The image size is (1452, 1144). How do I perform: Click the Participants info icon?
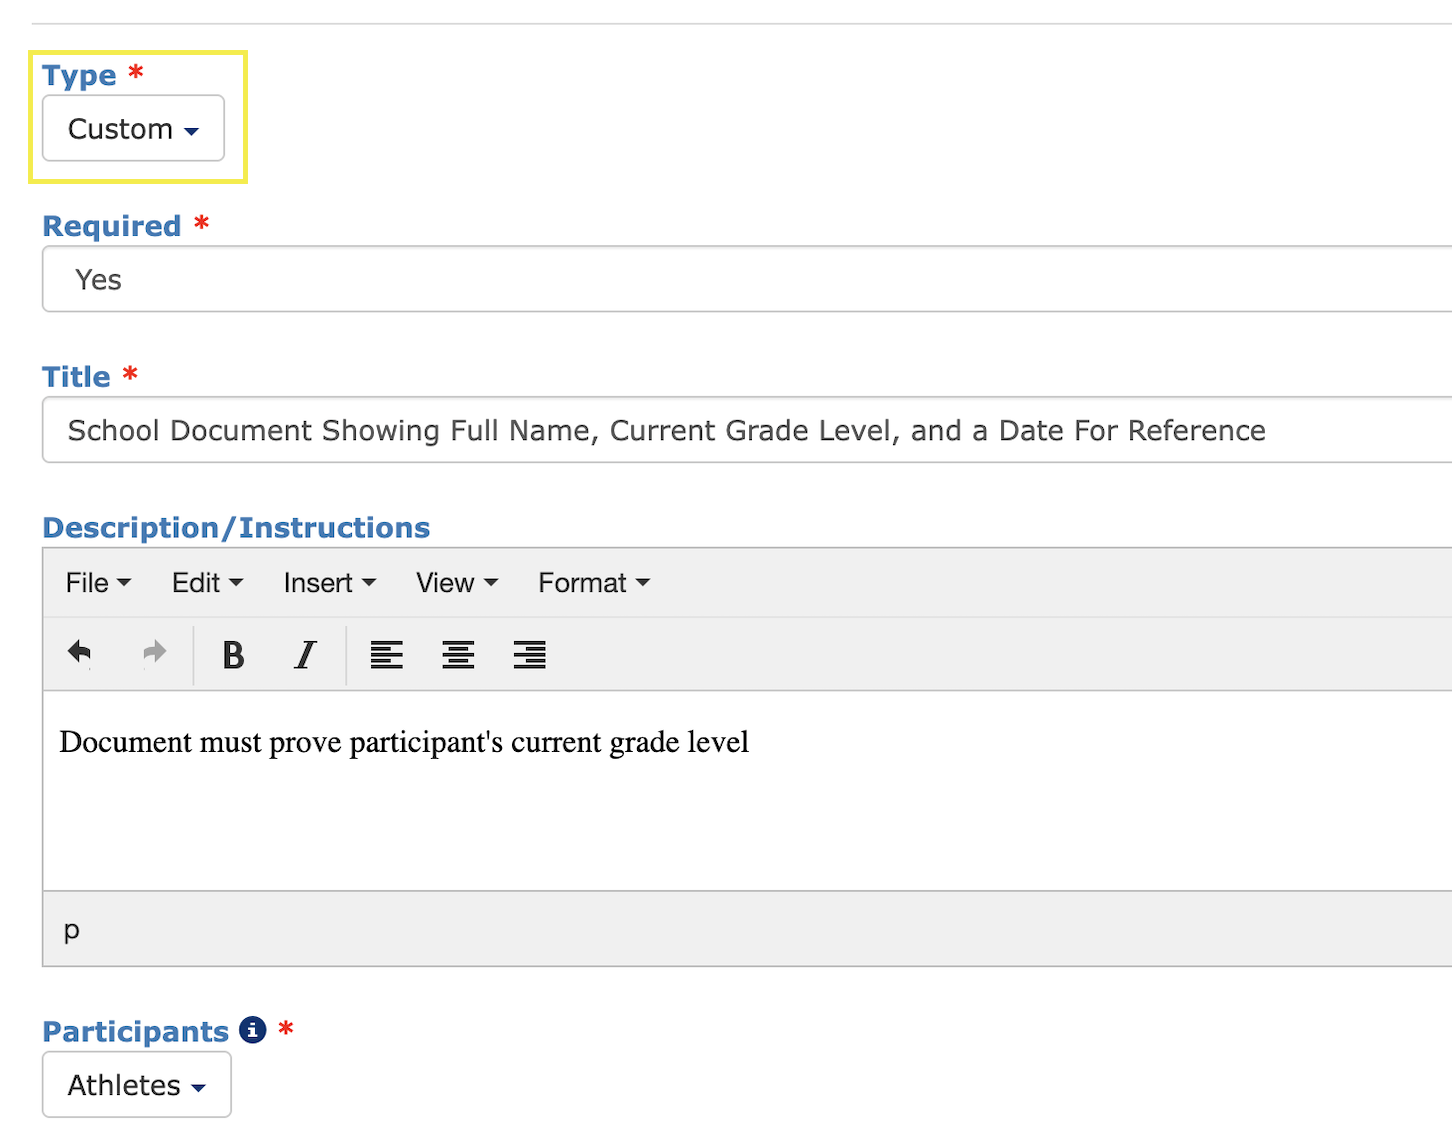tap(253, 1030)
